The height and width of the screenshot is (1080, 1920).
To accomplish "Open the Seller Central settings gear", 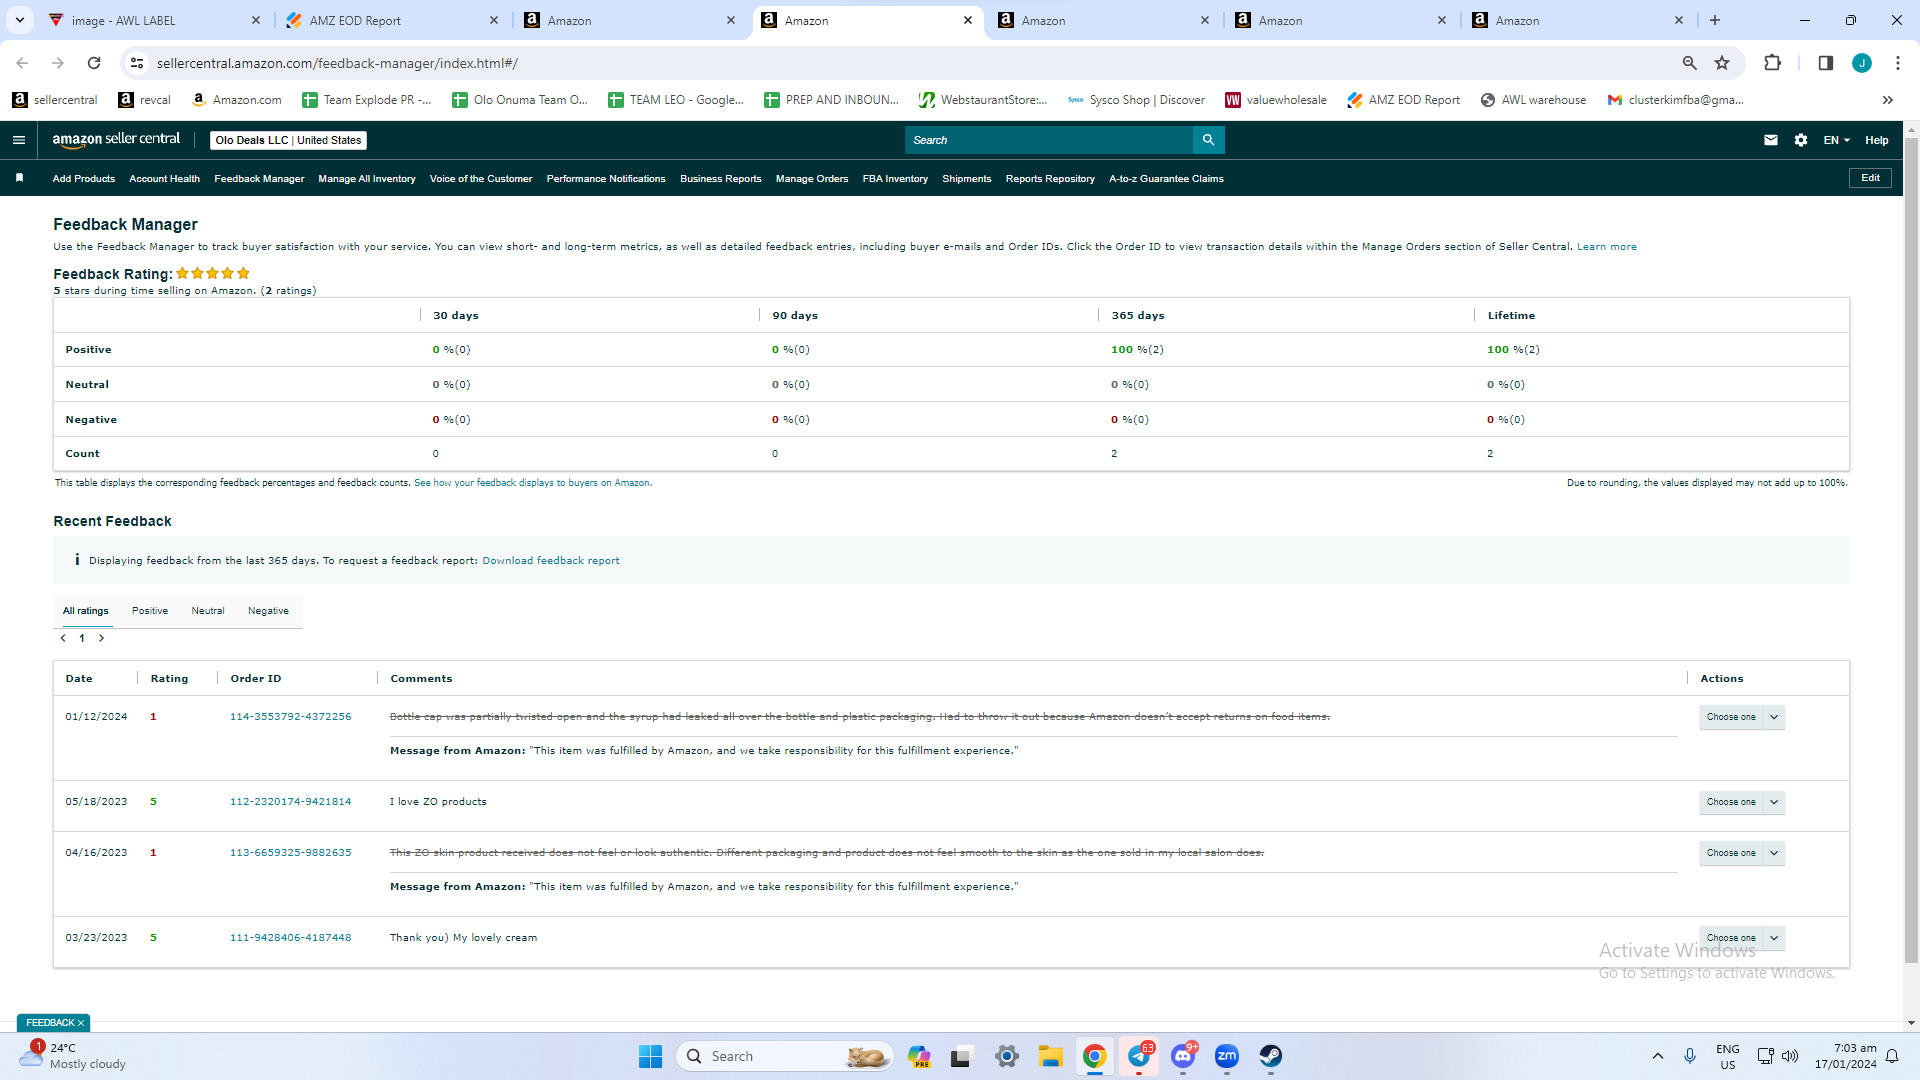I will (1801, 140).
